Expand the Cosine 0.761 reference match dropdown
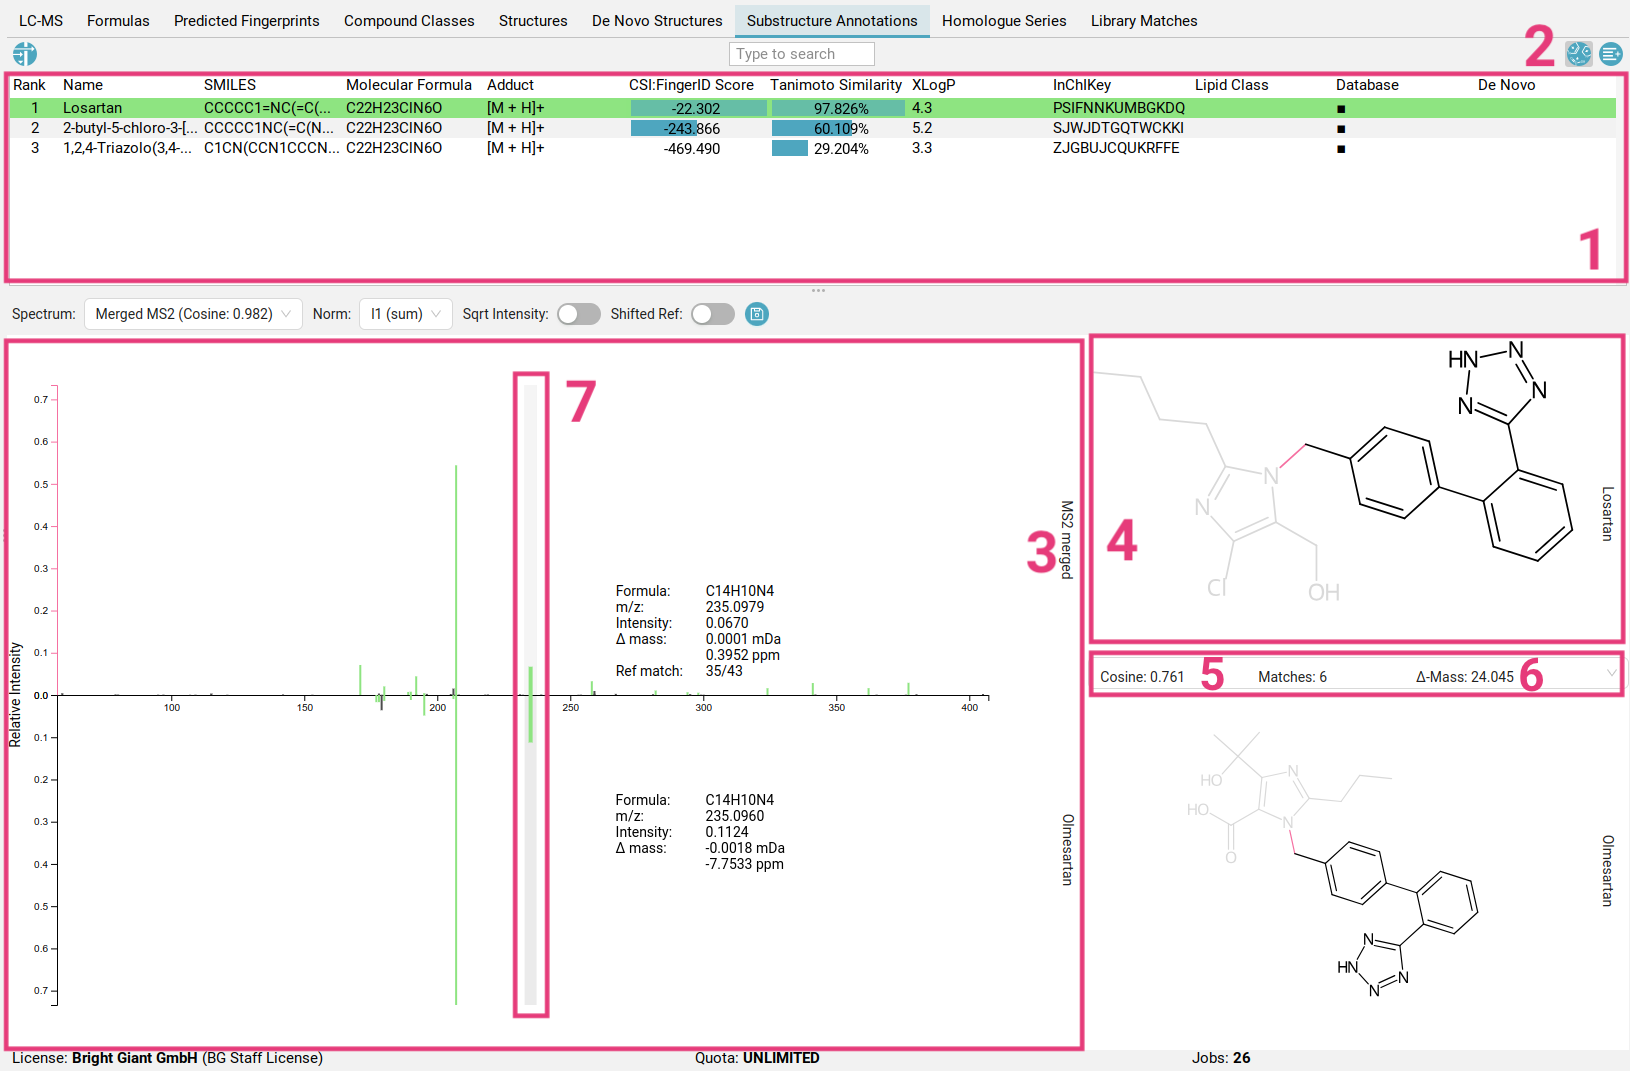 click(1356, 677)
